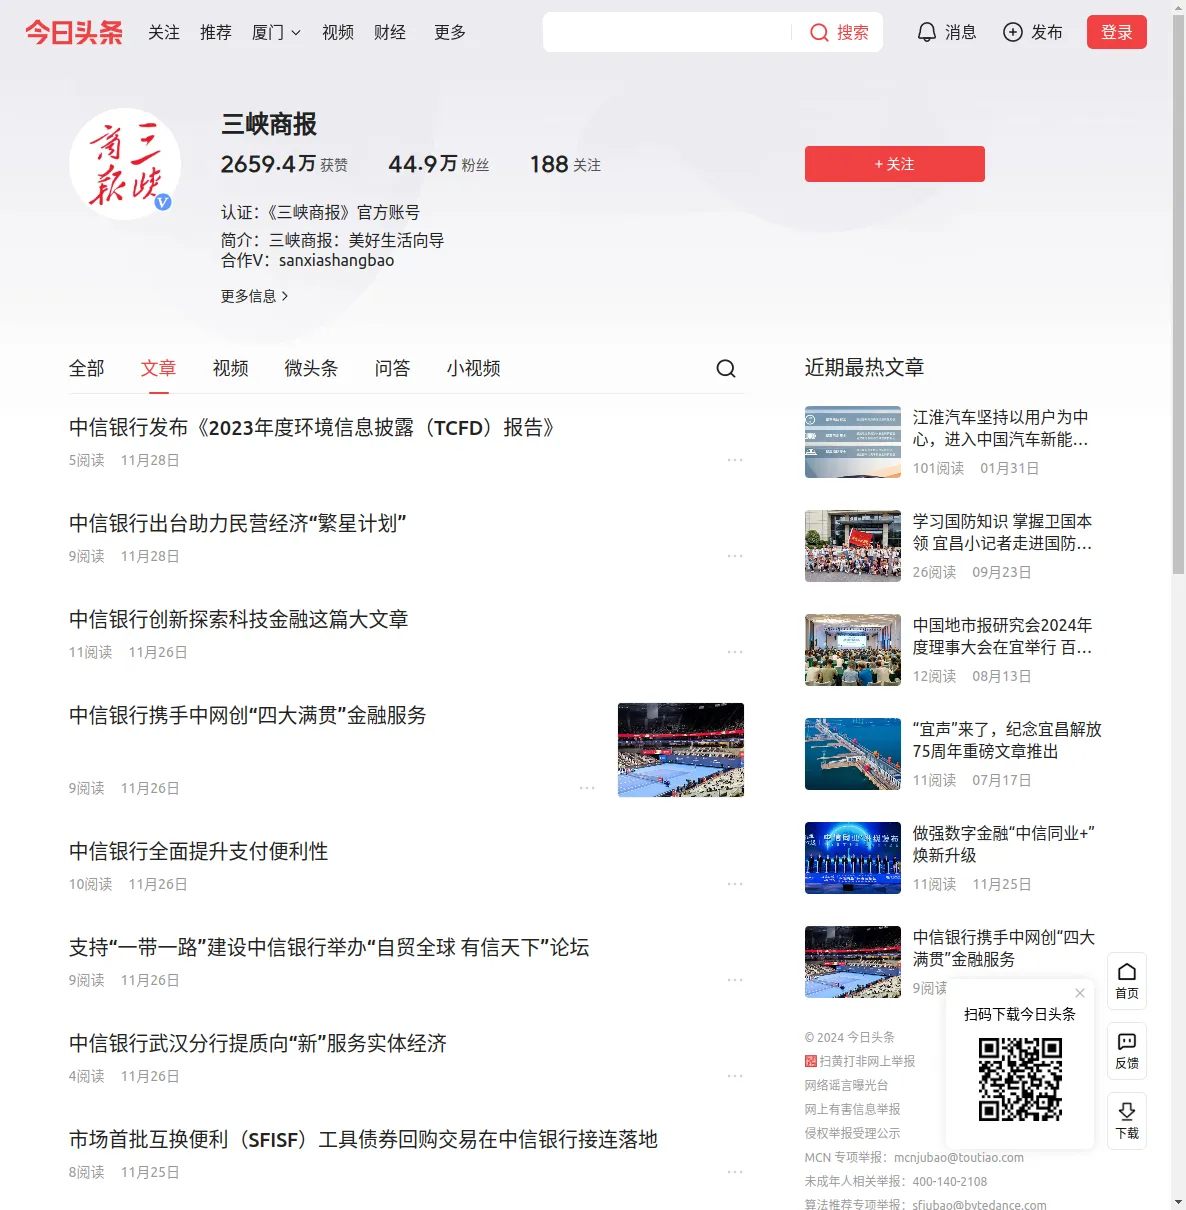Viewport: 1186px width, 1210px height.
Task: Click 三峡商报 profile avatar
Action: pyautogui.click(x=125, y=164)
